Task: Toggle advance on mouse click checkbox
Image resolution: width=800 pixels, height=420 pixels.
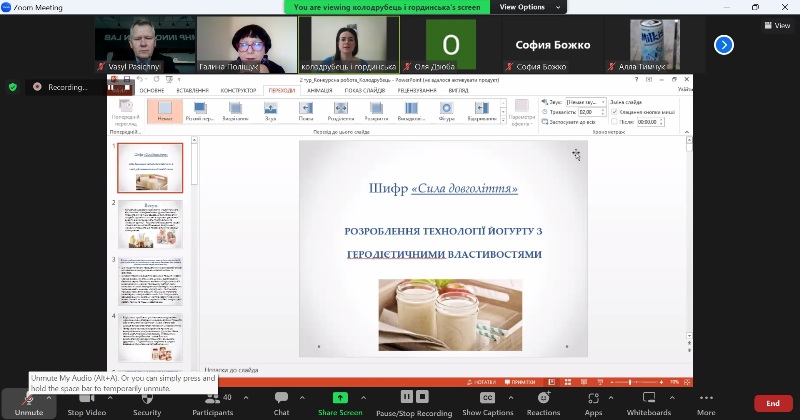Action: coord(614,112)
